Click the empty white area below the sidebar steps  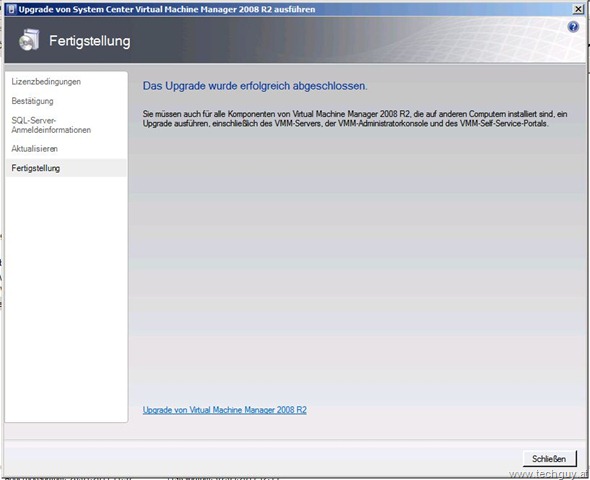tap(66, 297)
